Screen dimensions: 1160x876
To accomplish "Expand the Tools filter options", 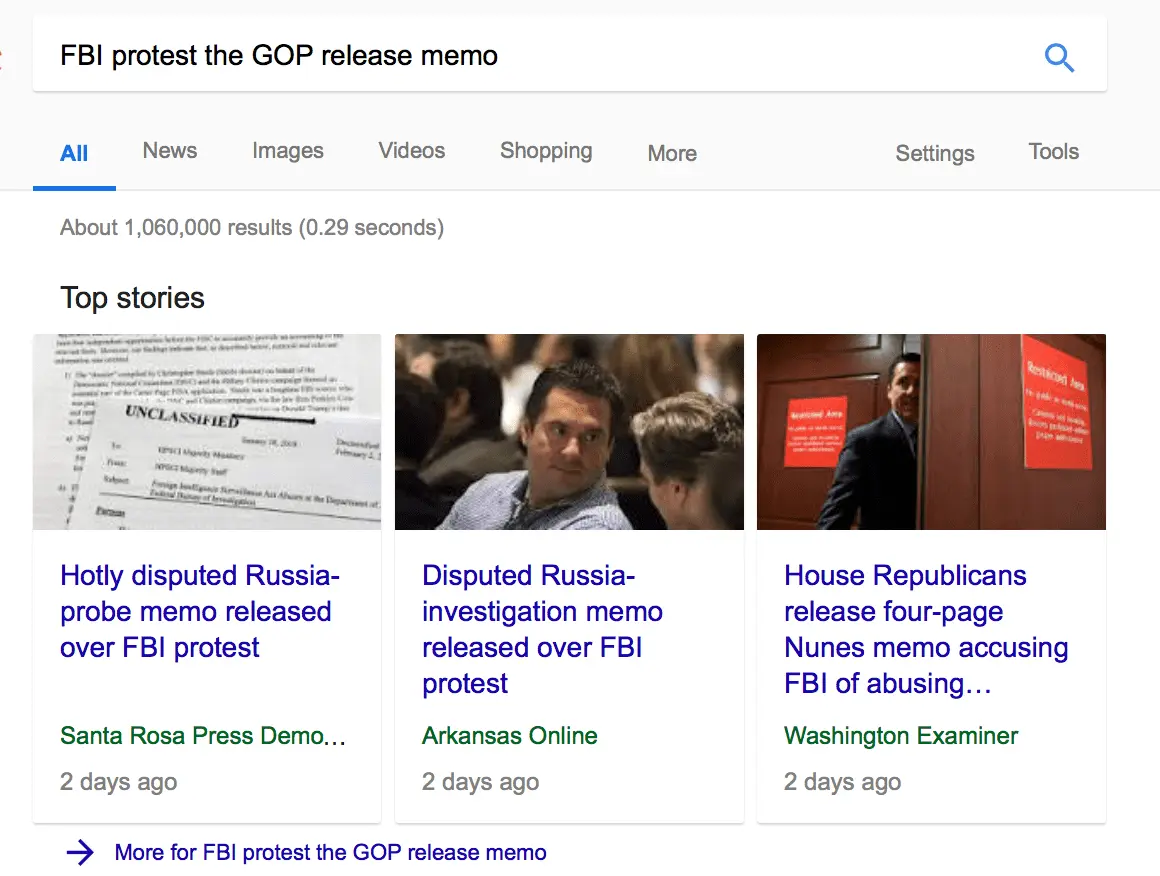I will pyautogui.click(x=1054, y=152).
